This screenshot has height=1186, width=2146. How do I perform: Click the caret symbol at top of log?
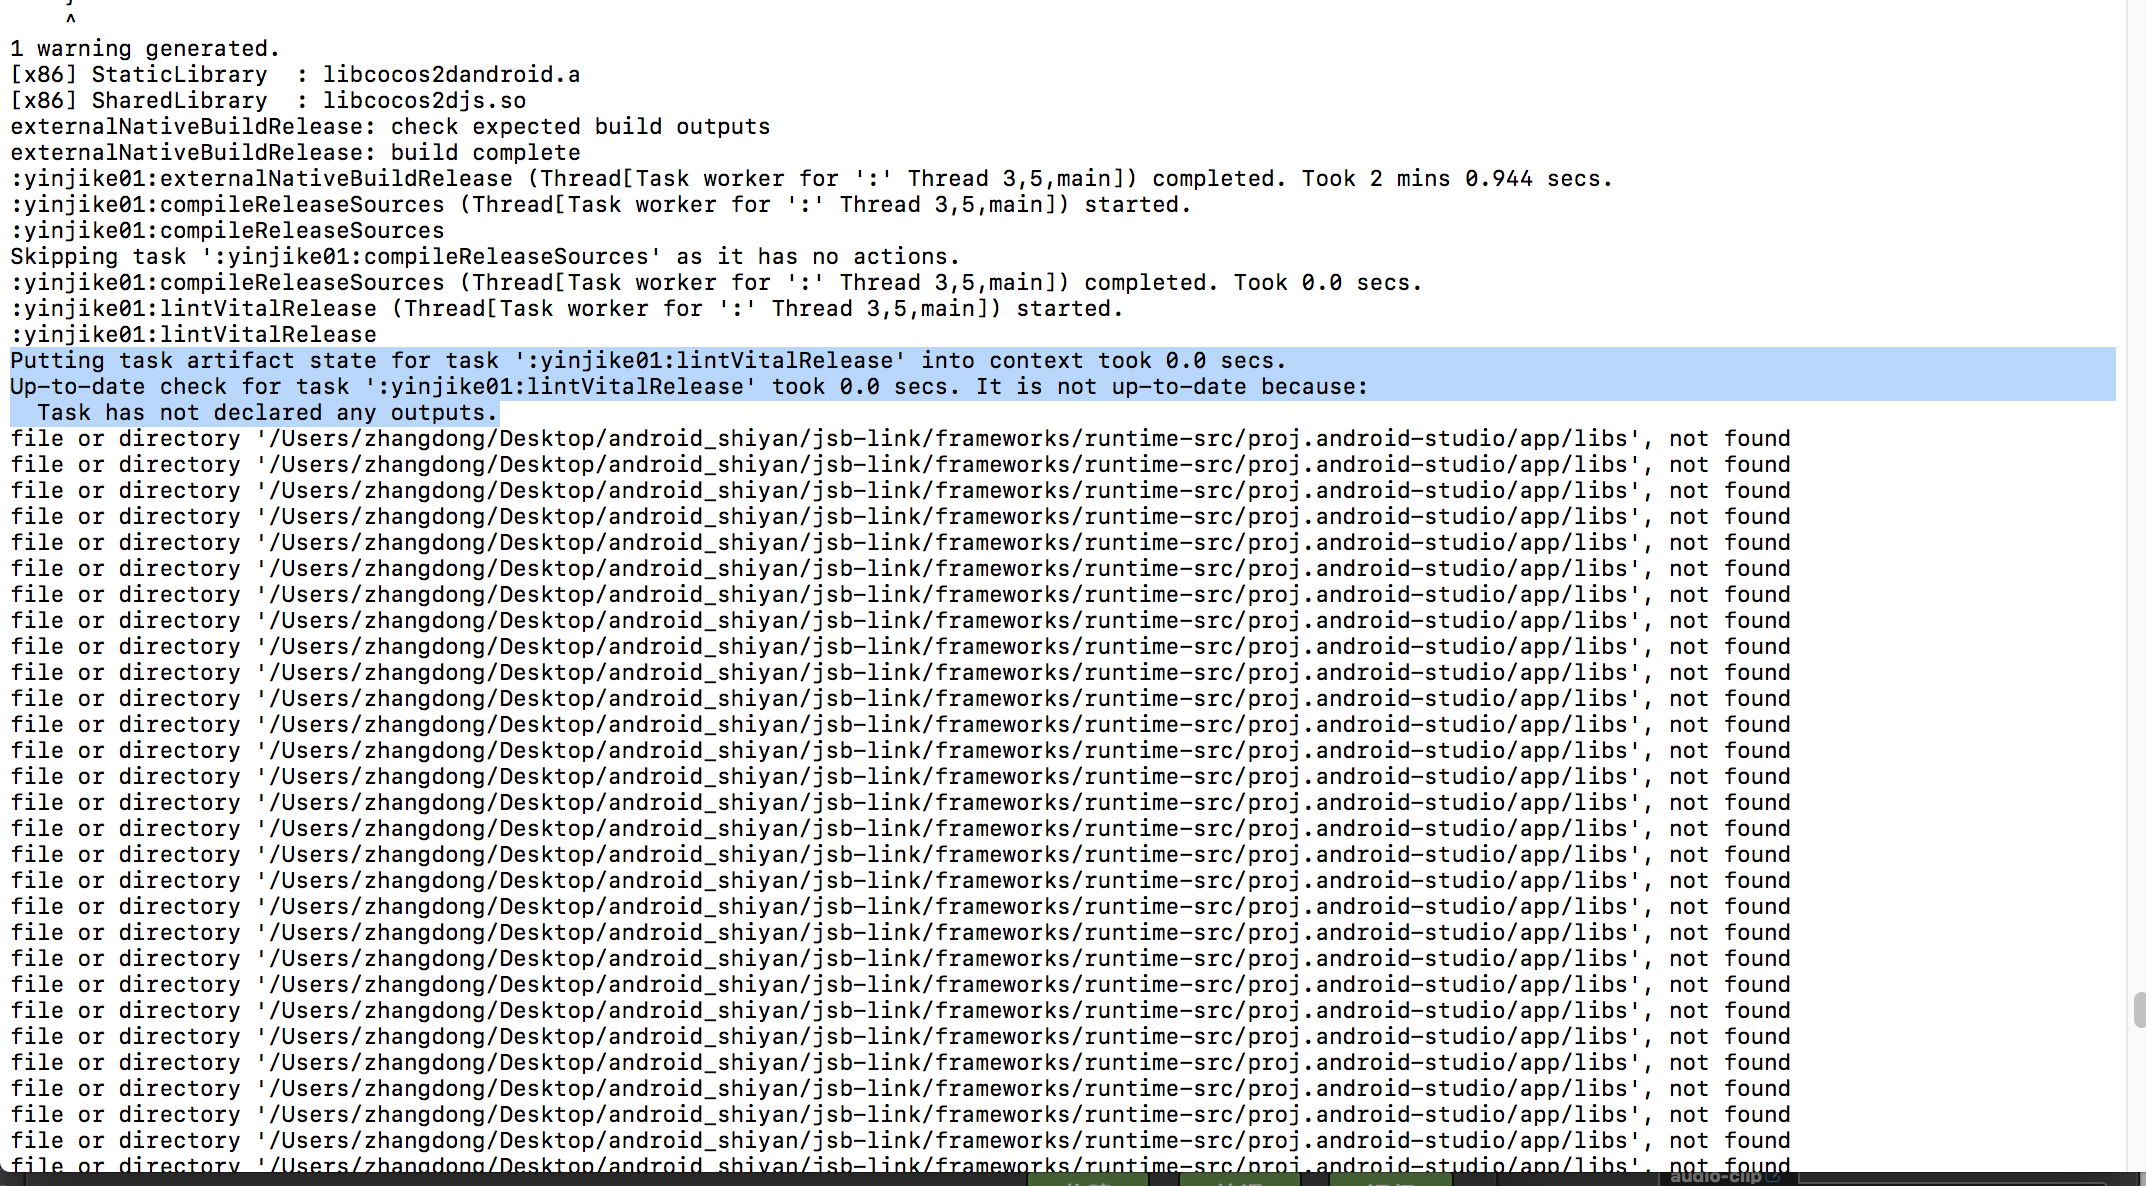pyautogui.click(x=70, y=18)
